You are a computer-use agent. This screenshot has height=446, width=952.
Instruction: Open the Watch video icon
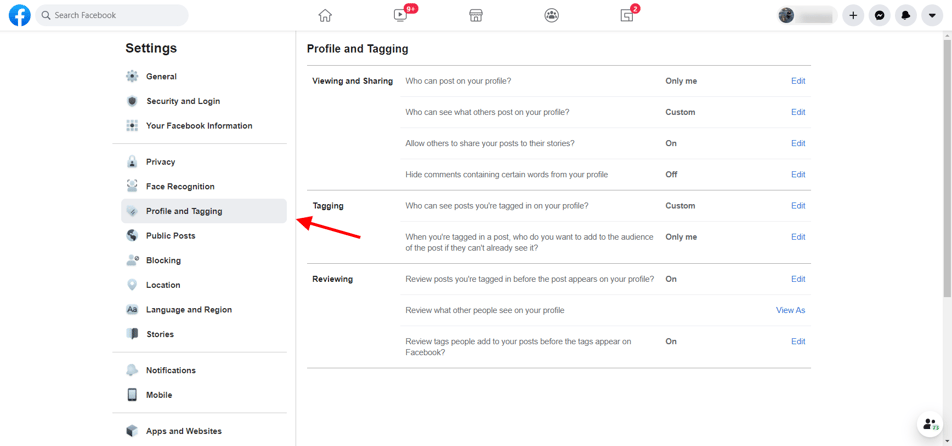coord(400,16)
